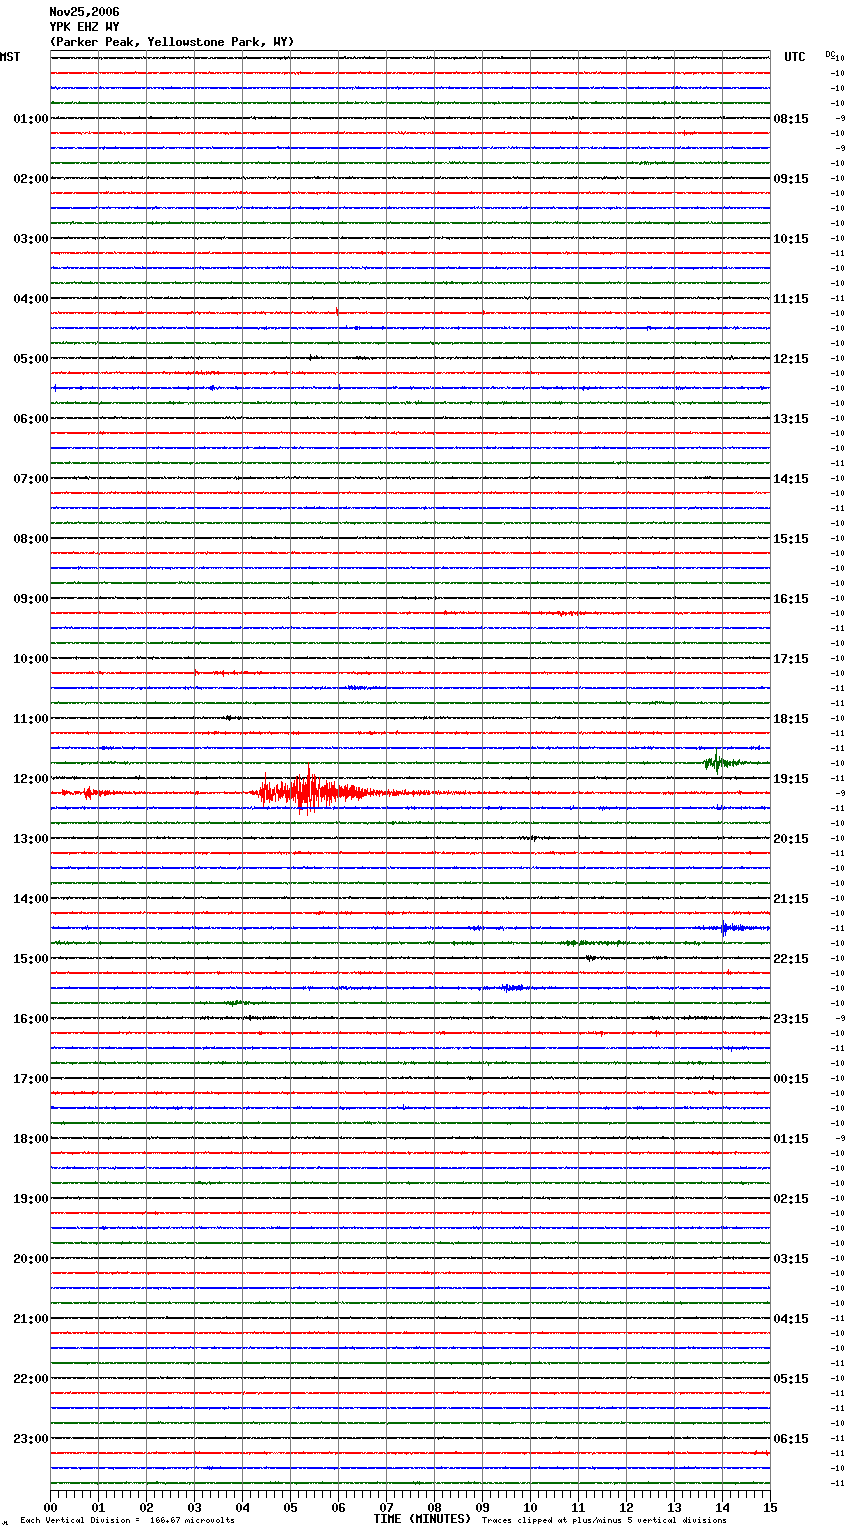This screenshot has width=850, height=1534.
Task: Click minute 05 on the bottom axis
Action: pos(290,1508)
